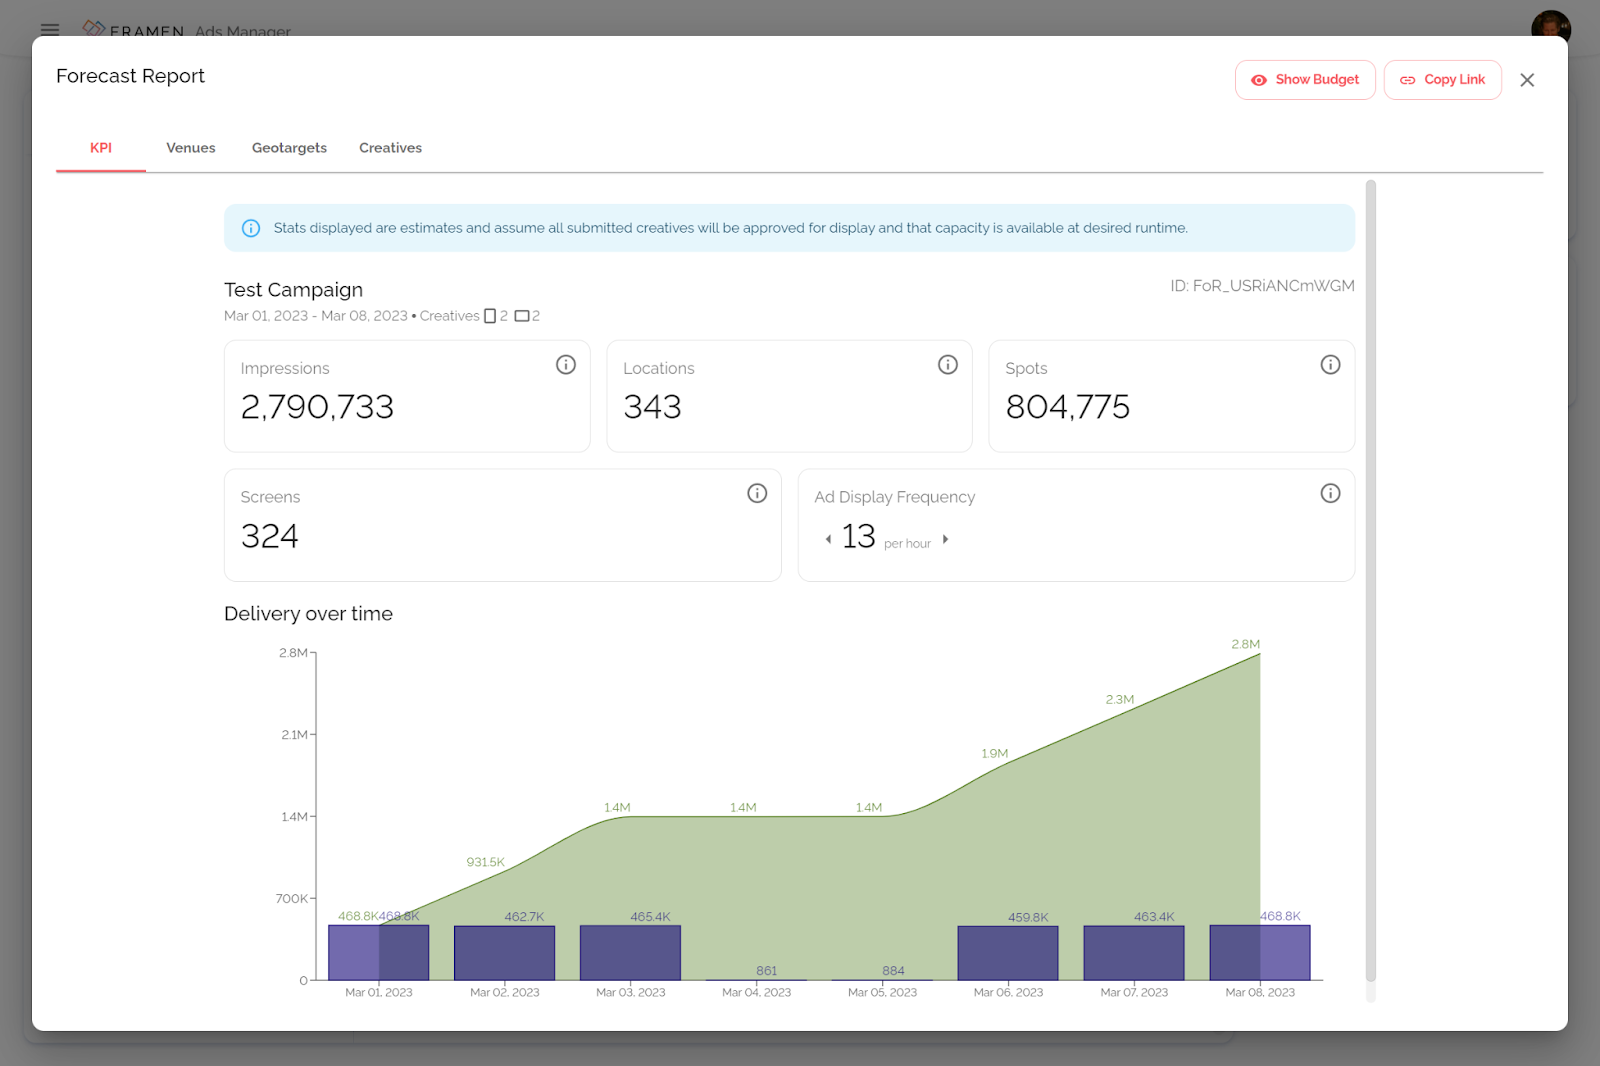The height and width of the screenshot is (1066, 1600).
Task: Open the Creatives tab
Action: point(390,148)
